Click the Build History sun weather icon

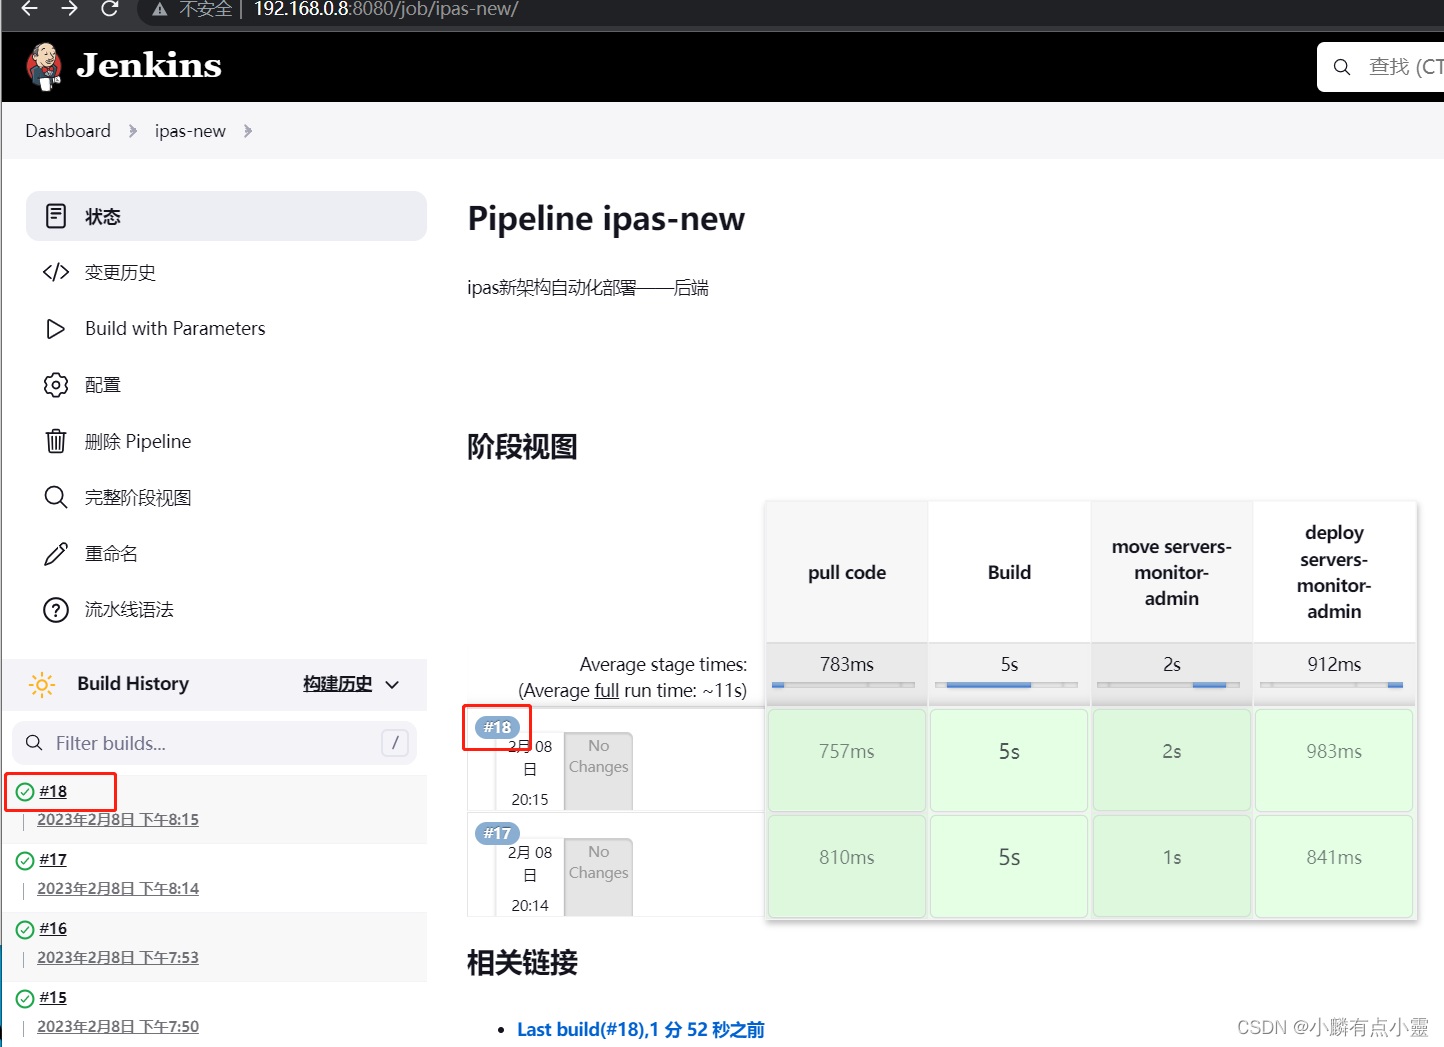click(42, 684)
